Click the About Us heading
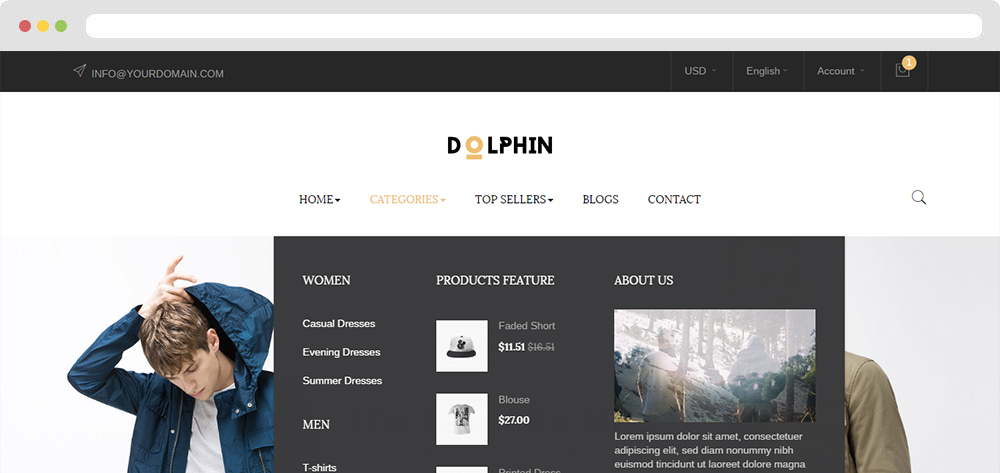 [643, 280]
